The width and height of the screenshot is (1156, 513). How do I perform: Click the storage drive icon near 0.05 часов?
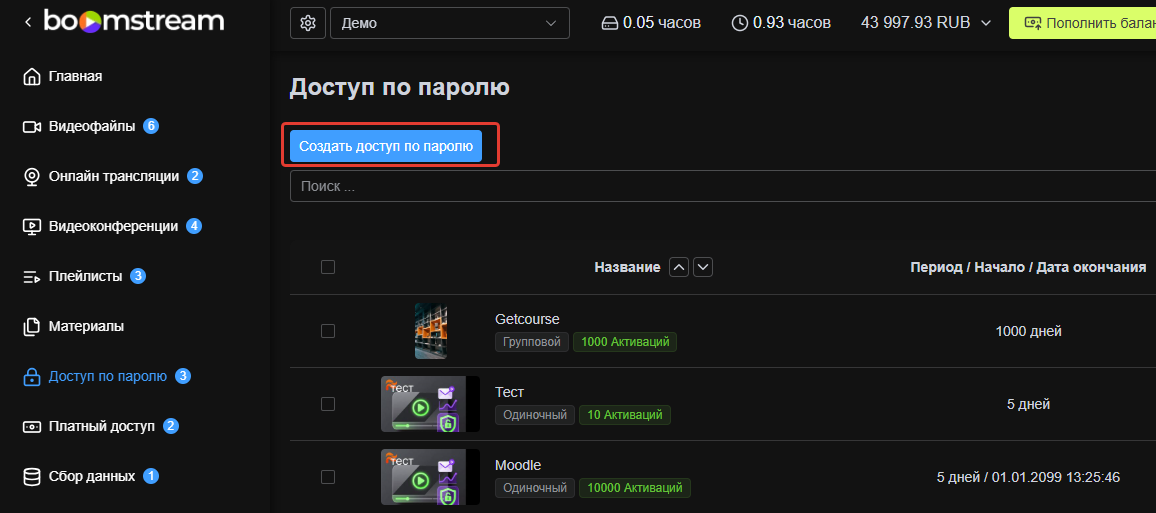610,24
